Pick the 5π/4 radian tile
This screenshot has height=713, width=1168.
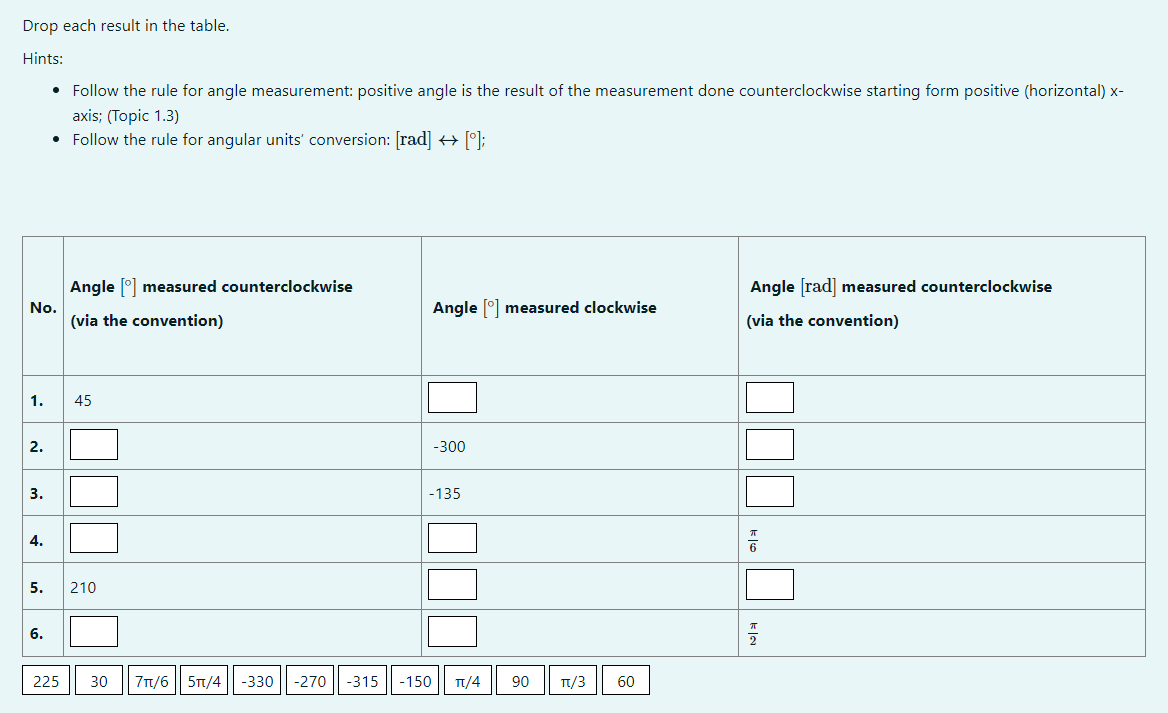click(x=204, y=680)
